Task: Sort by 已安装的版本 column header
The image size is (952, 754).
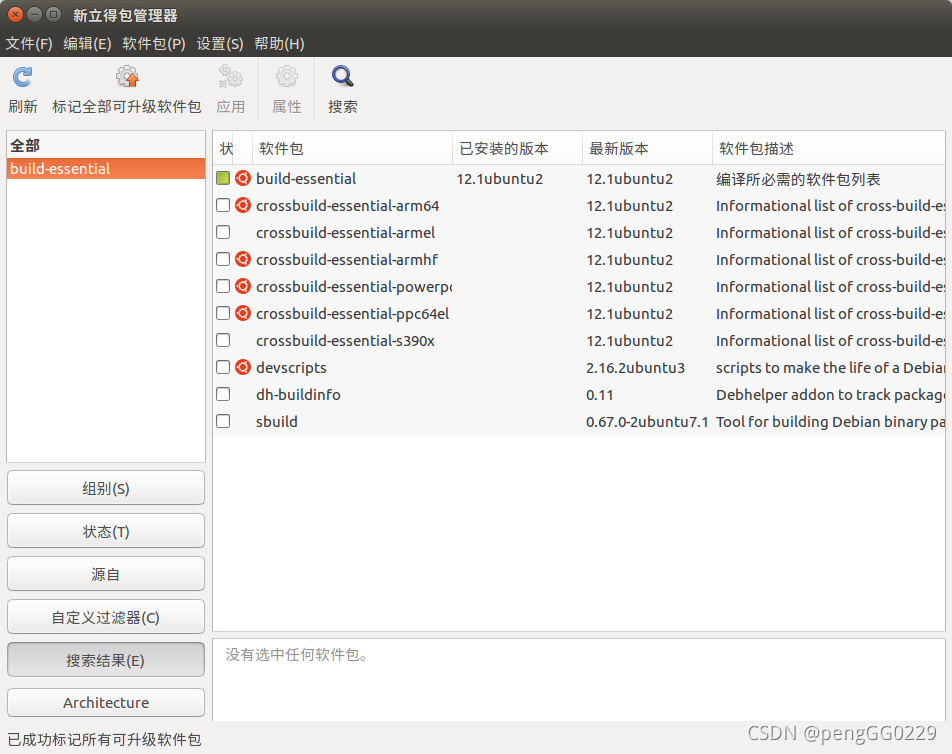Action: 517,148
